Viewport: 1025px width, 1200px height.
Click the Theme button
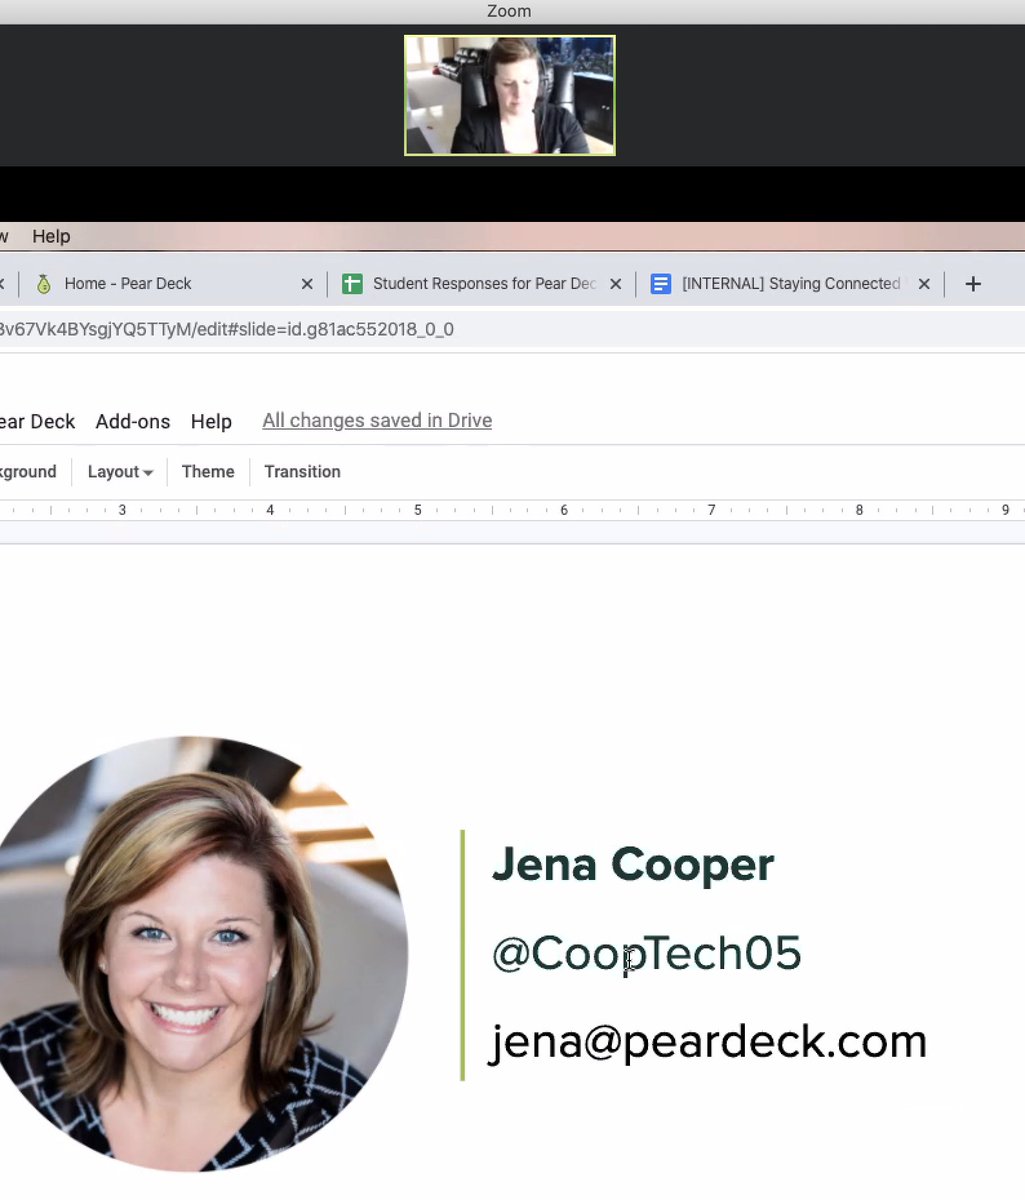[x=208, y=472]
